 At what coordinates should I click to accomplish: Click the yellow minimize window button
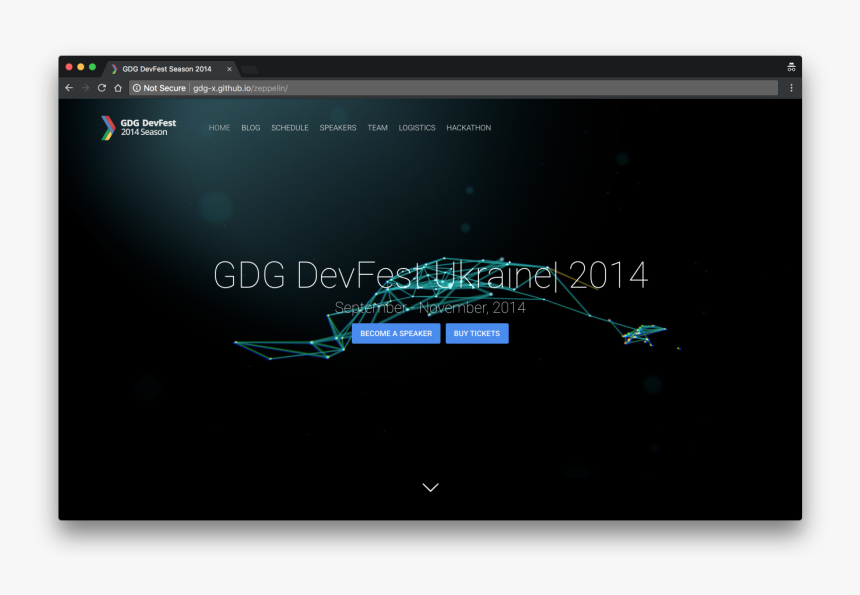81,67
